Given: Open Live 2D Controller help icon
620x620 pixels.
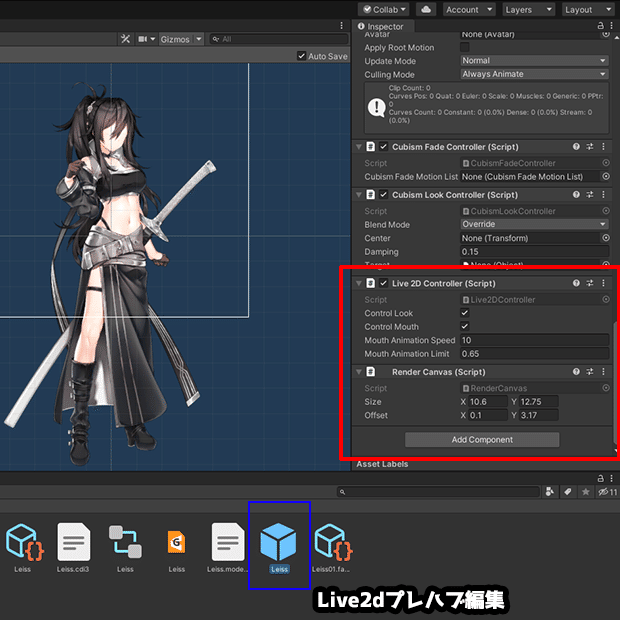Looking at the screenshot, I should click(x=576, y=283).
